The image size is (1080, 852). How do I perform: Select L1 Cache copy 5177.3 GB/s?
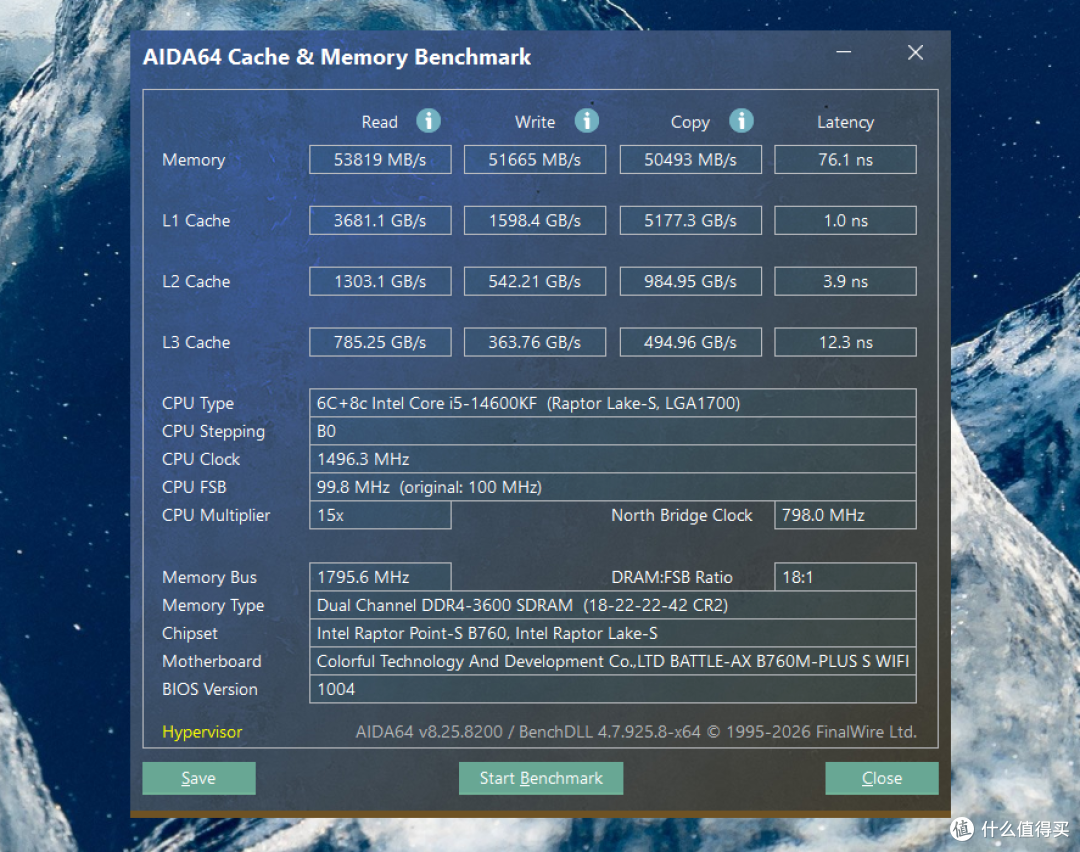691,220
